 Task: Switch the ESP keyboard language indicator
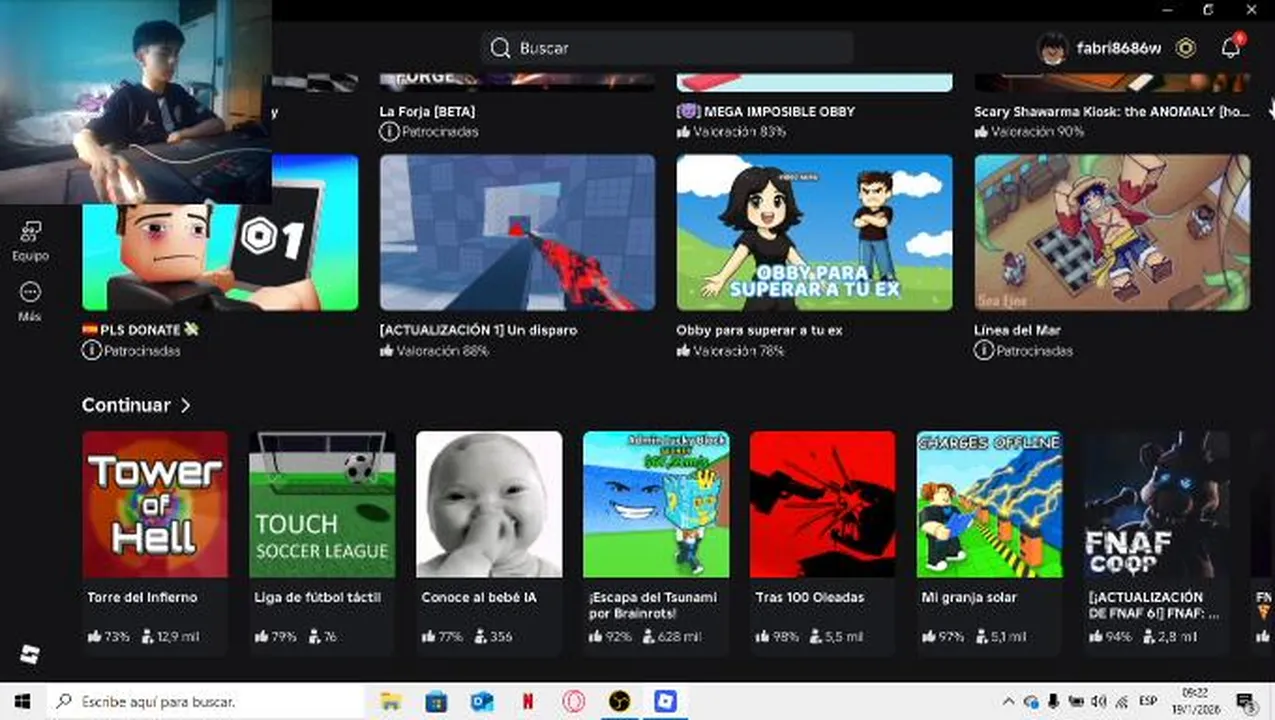coord(1150,702)
